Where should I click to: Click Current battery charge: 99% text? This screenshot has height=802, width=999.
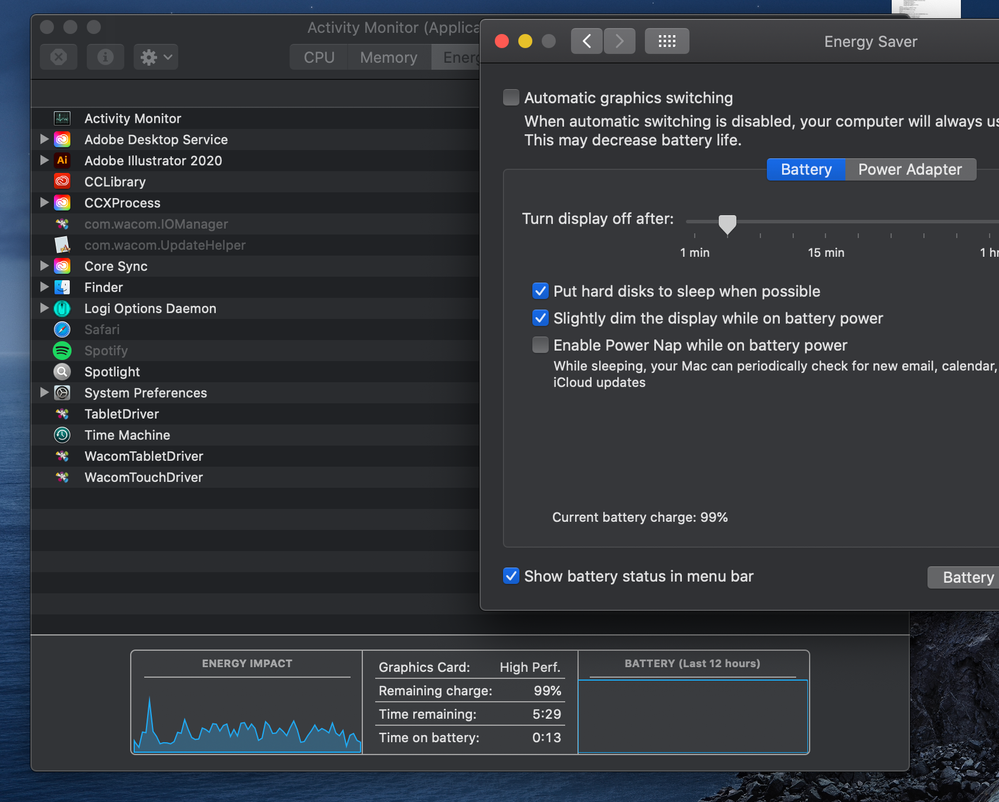click(640, 517)
